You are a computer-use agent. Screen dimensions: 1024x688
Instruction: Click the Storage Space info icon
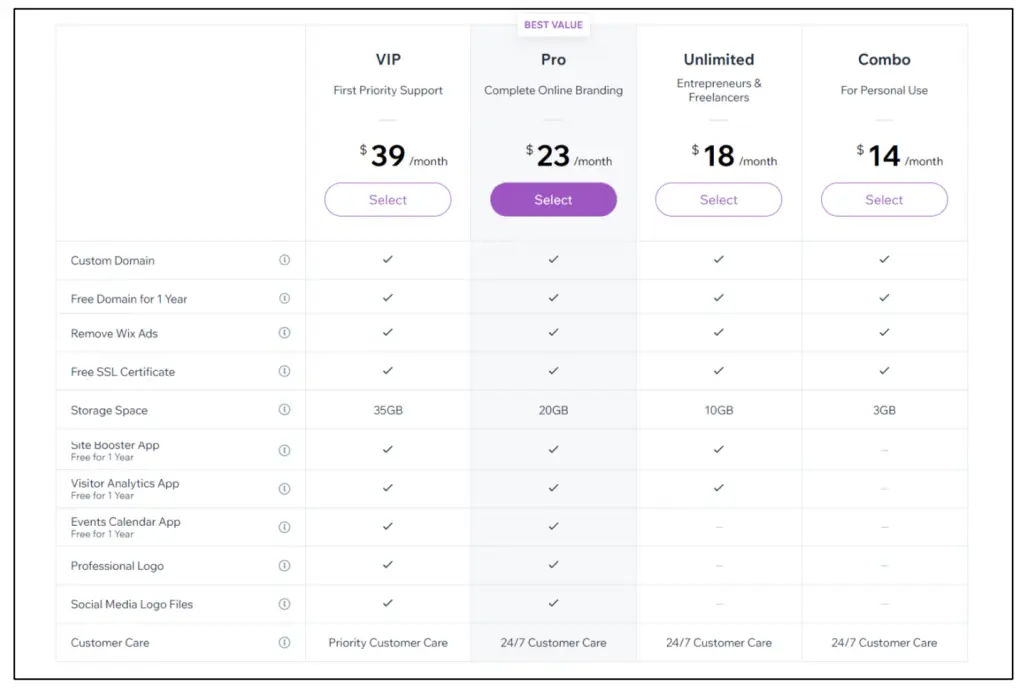tap(284, 410)
